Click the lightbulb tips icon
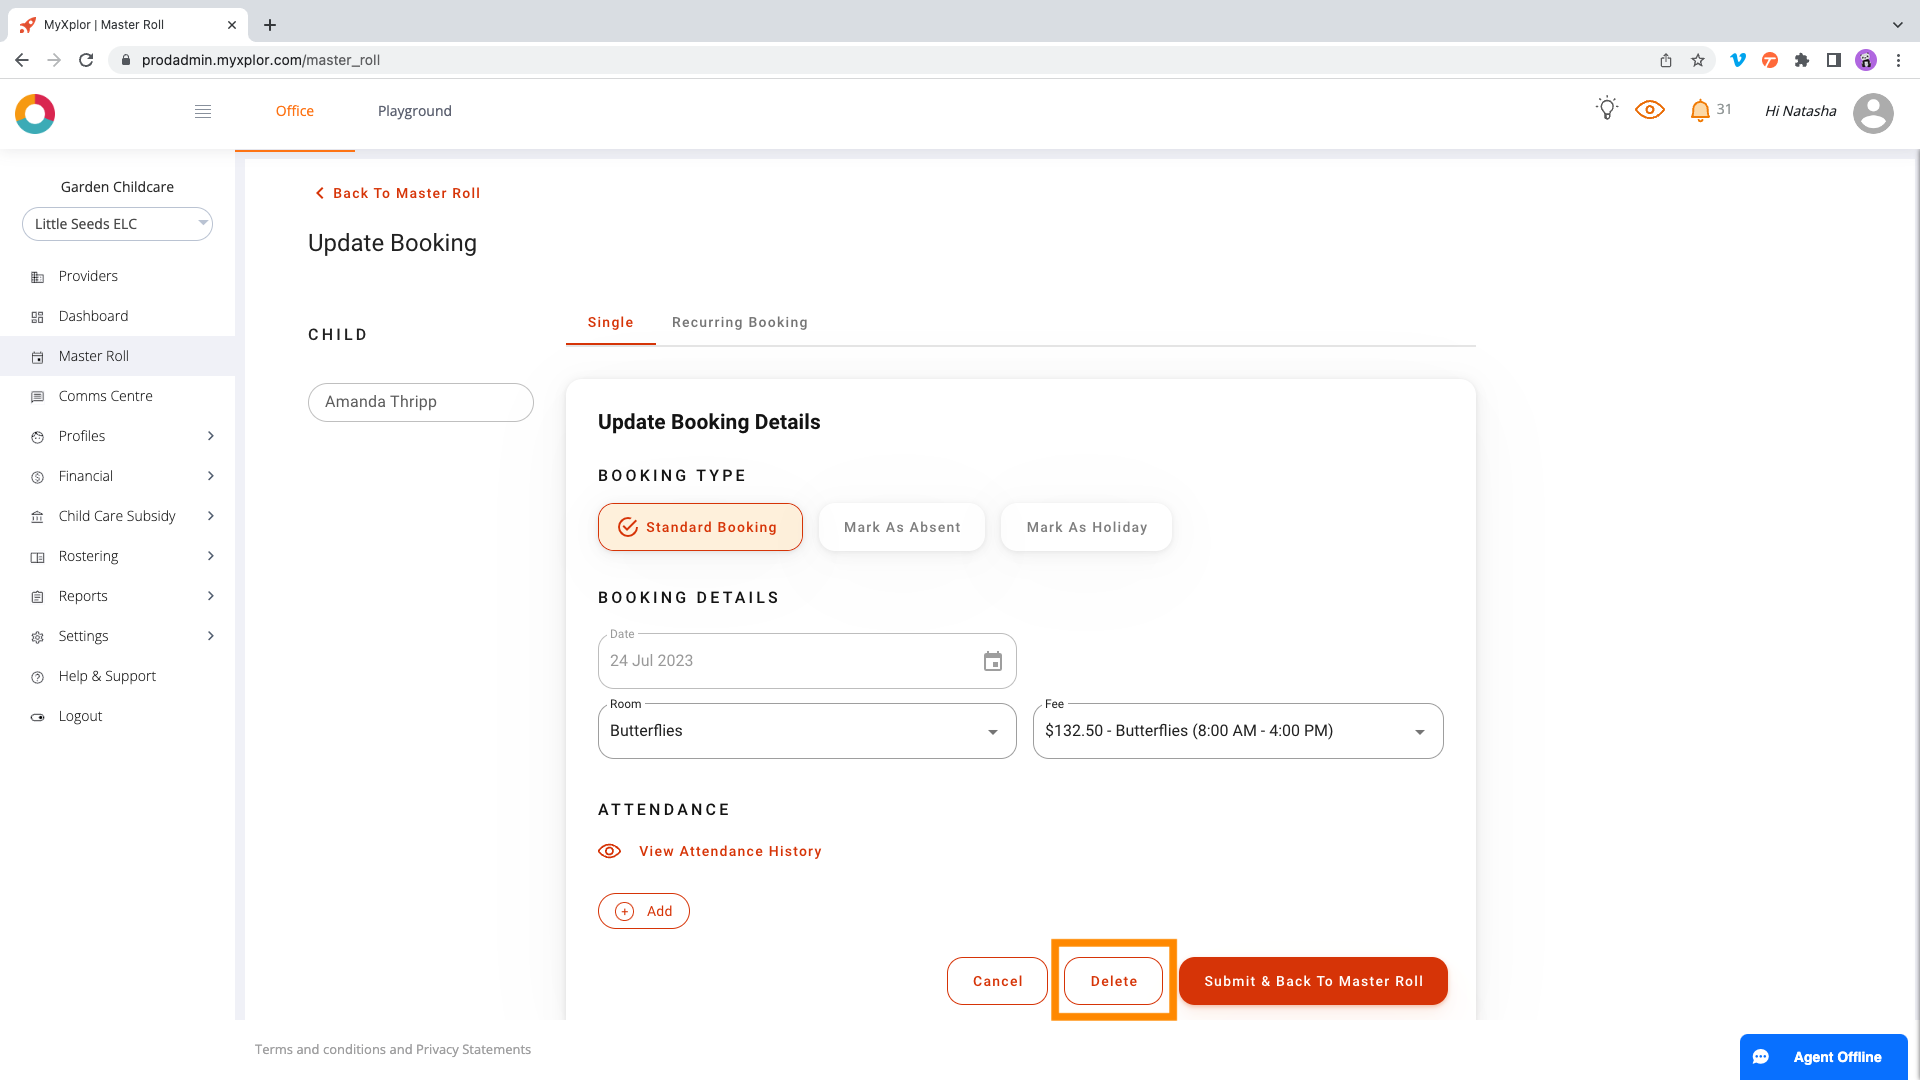This screenshot has height=1080, width=1920. 1607,109
